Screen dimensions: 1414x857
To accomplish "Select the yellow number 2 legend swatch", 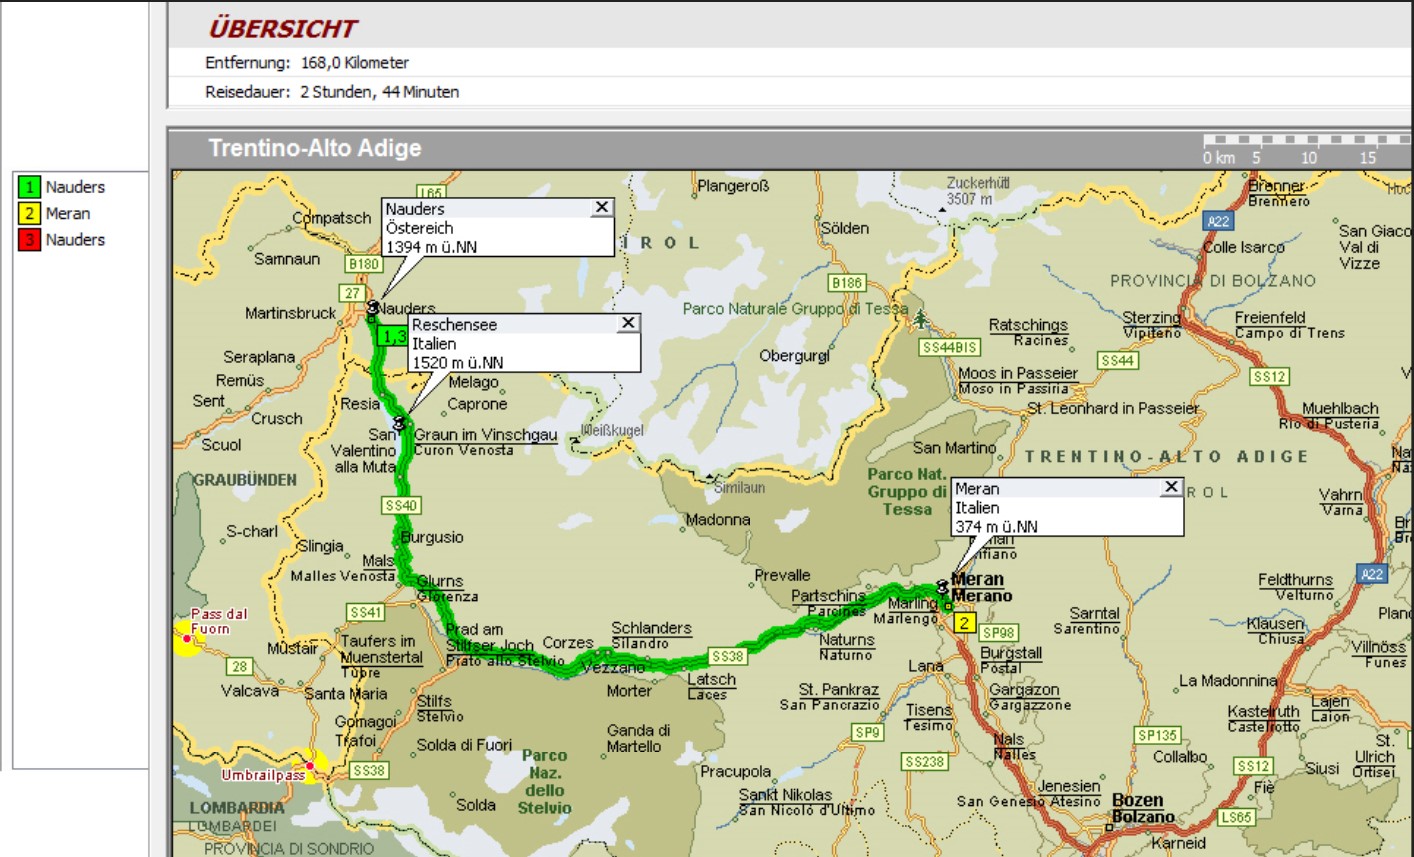I will click(29, 213).
